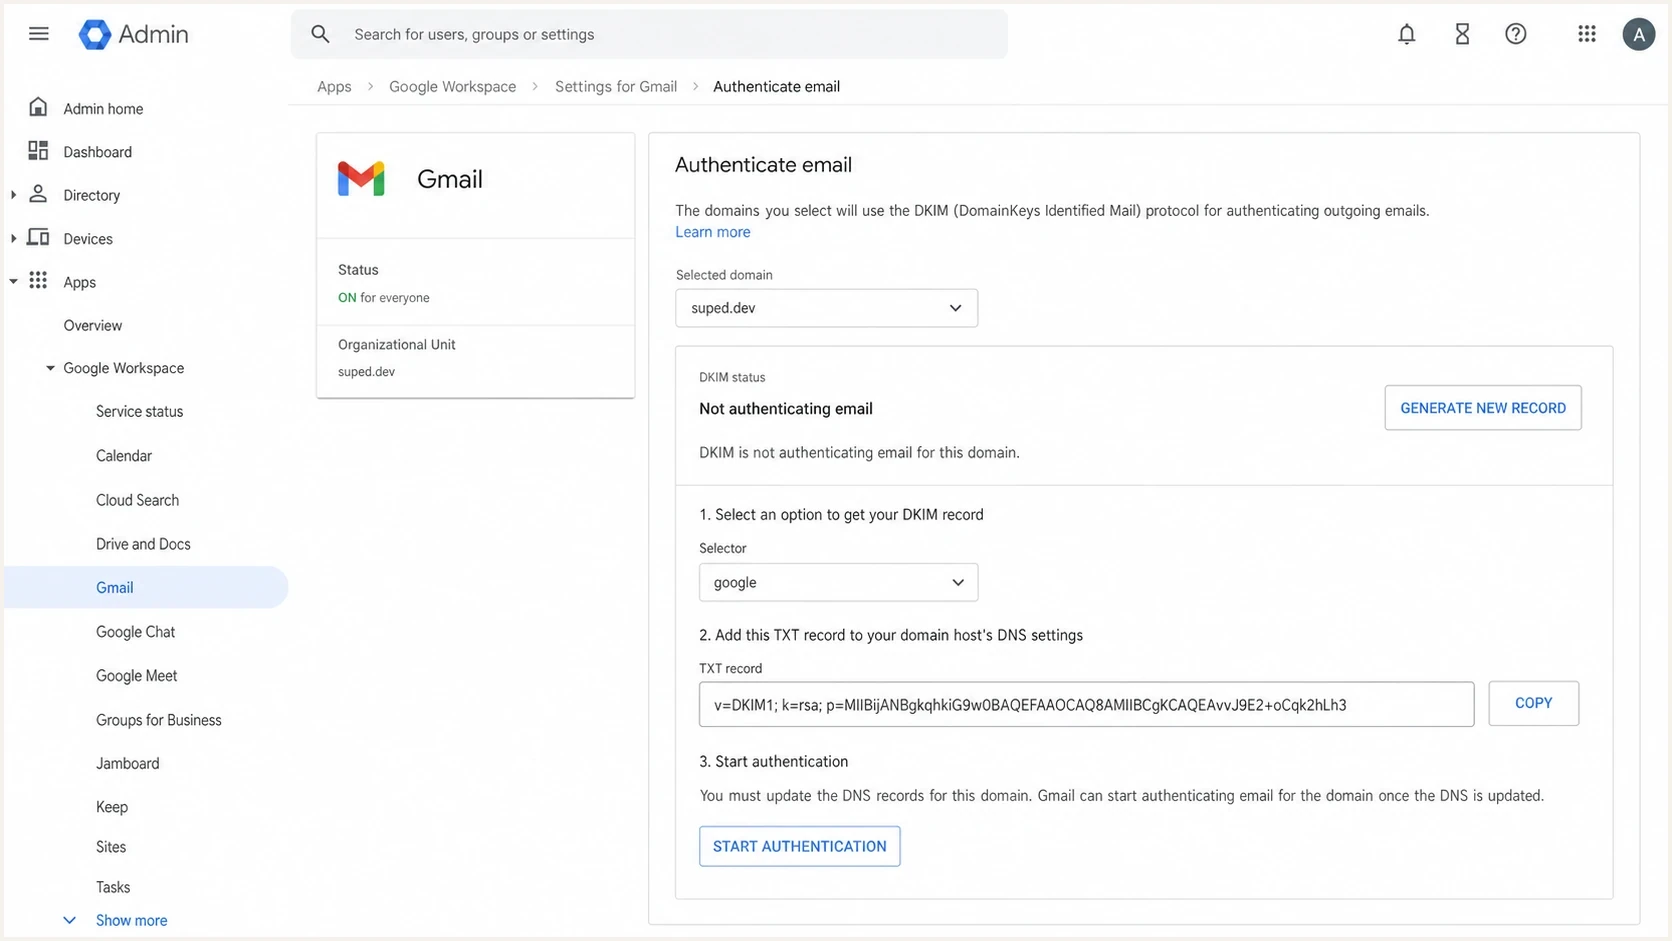
Task: Click the 'Authenticate email' heading
Action: click(763, 165)
